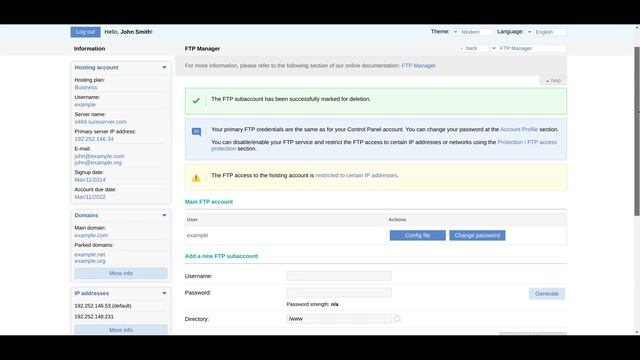
Task: Focus the Password input field
Action: coord(339,293)
